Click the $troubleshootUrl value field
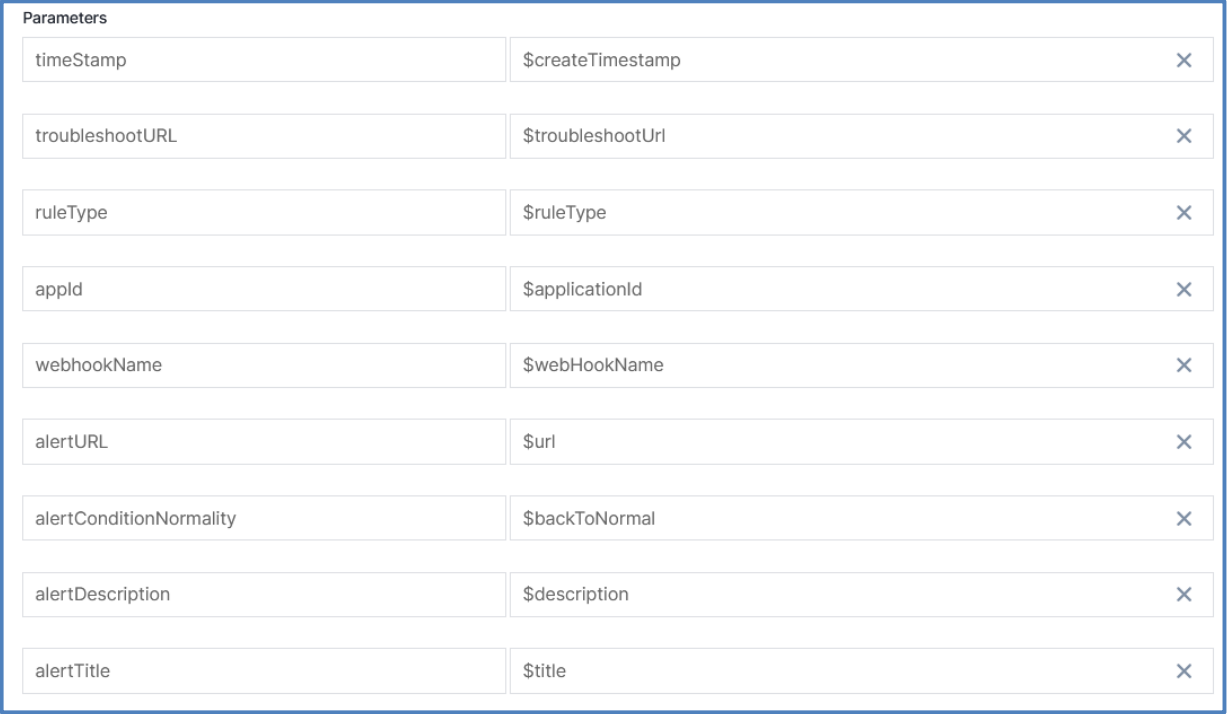This screenshot has height=714, width=1228. [840, 136]
